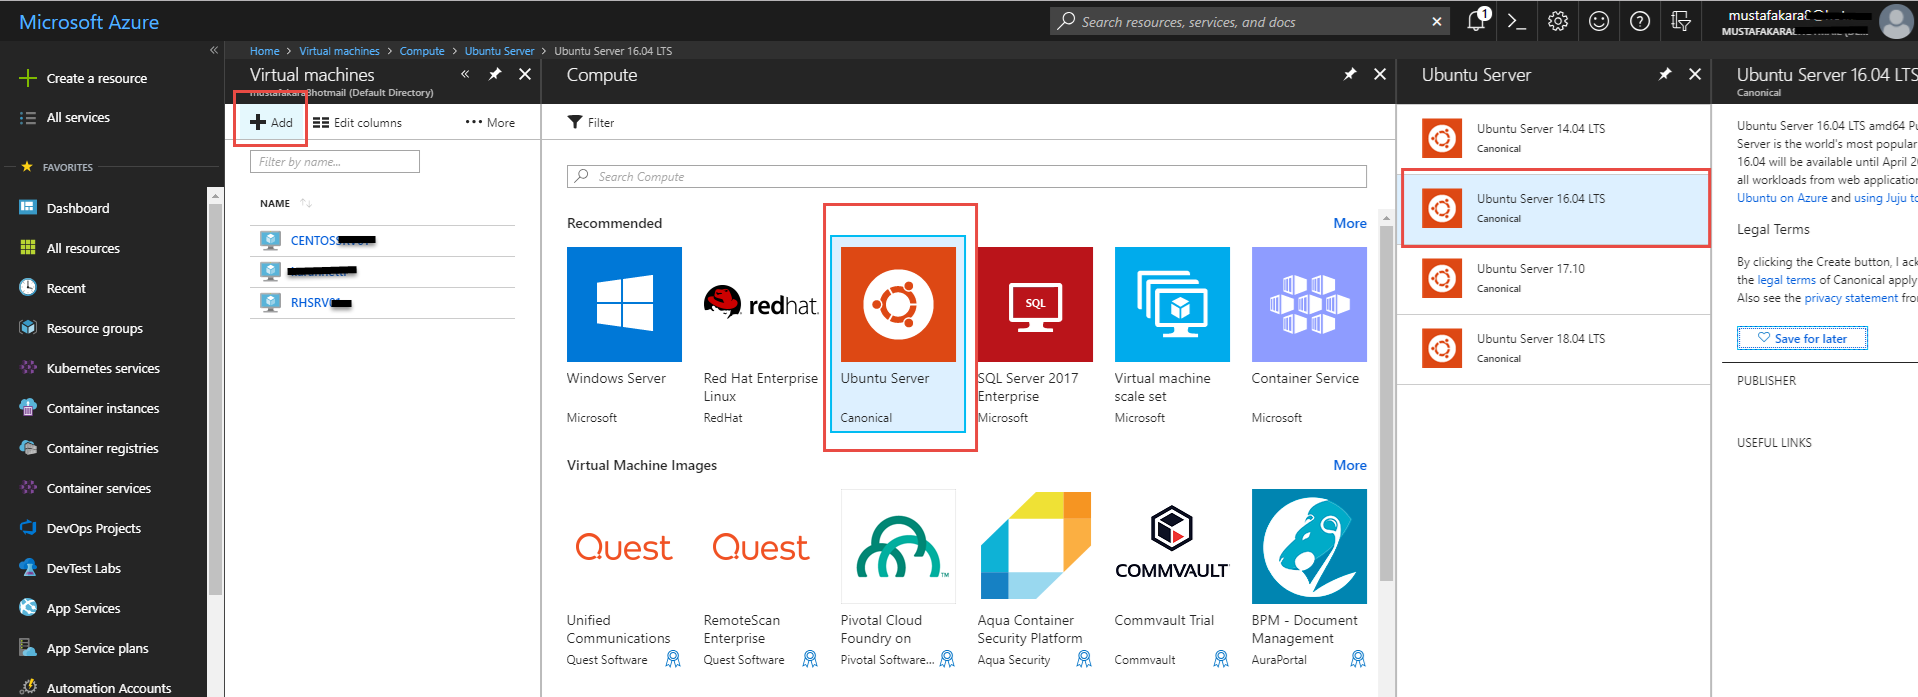Open App Service plans in the sidebar
This screenshot has width=1918, height=697.
coord(97,648)
